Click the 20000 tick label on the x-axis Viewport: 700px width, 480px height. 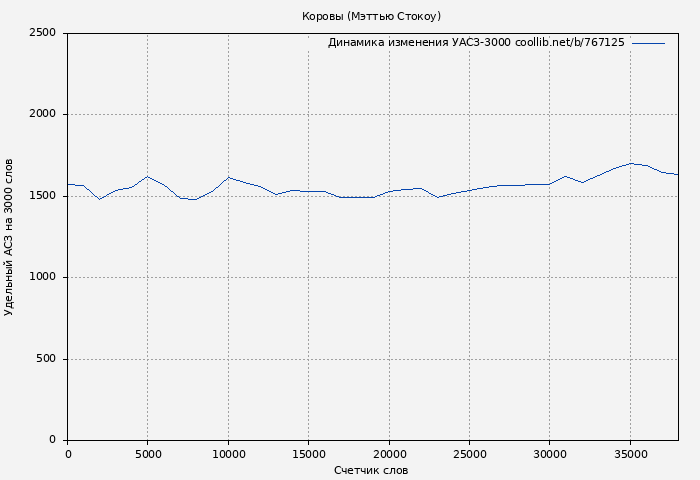pos(388,454)
